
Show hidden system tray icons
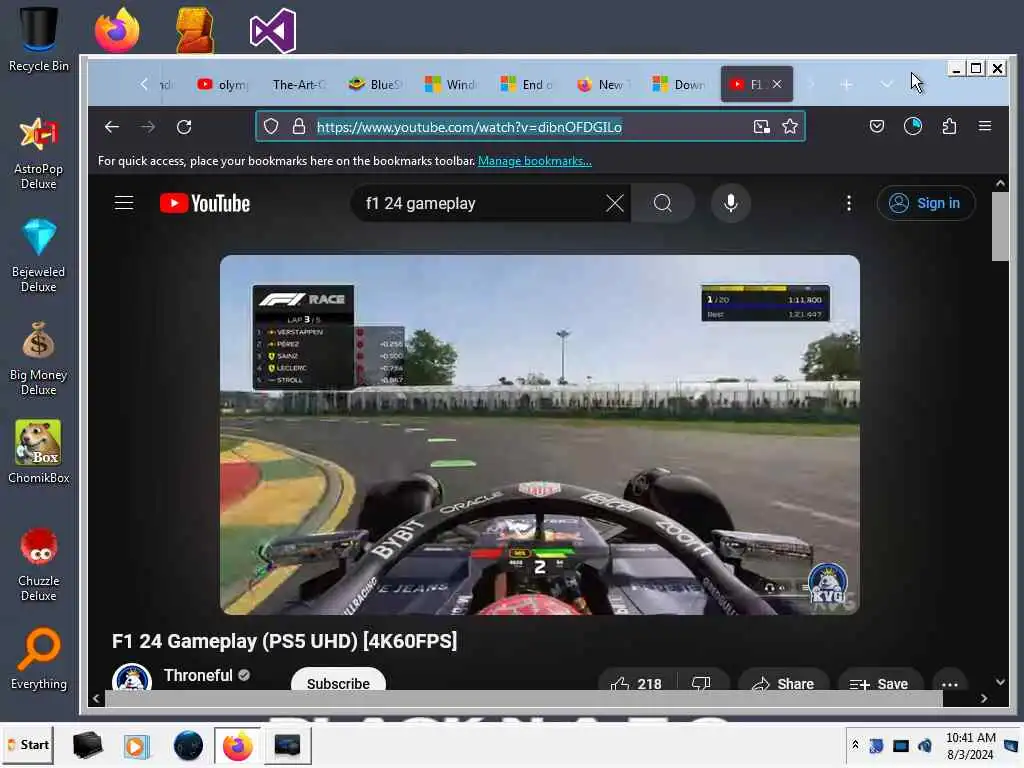(855, 745)
